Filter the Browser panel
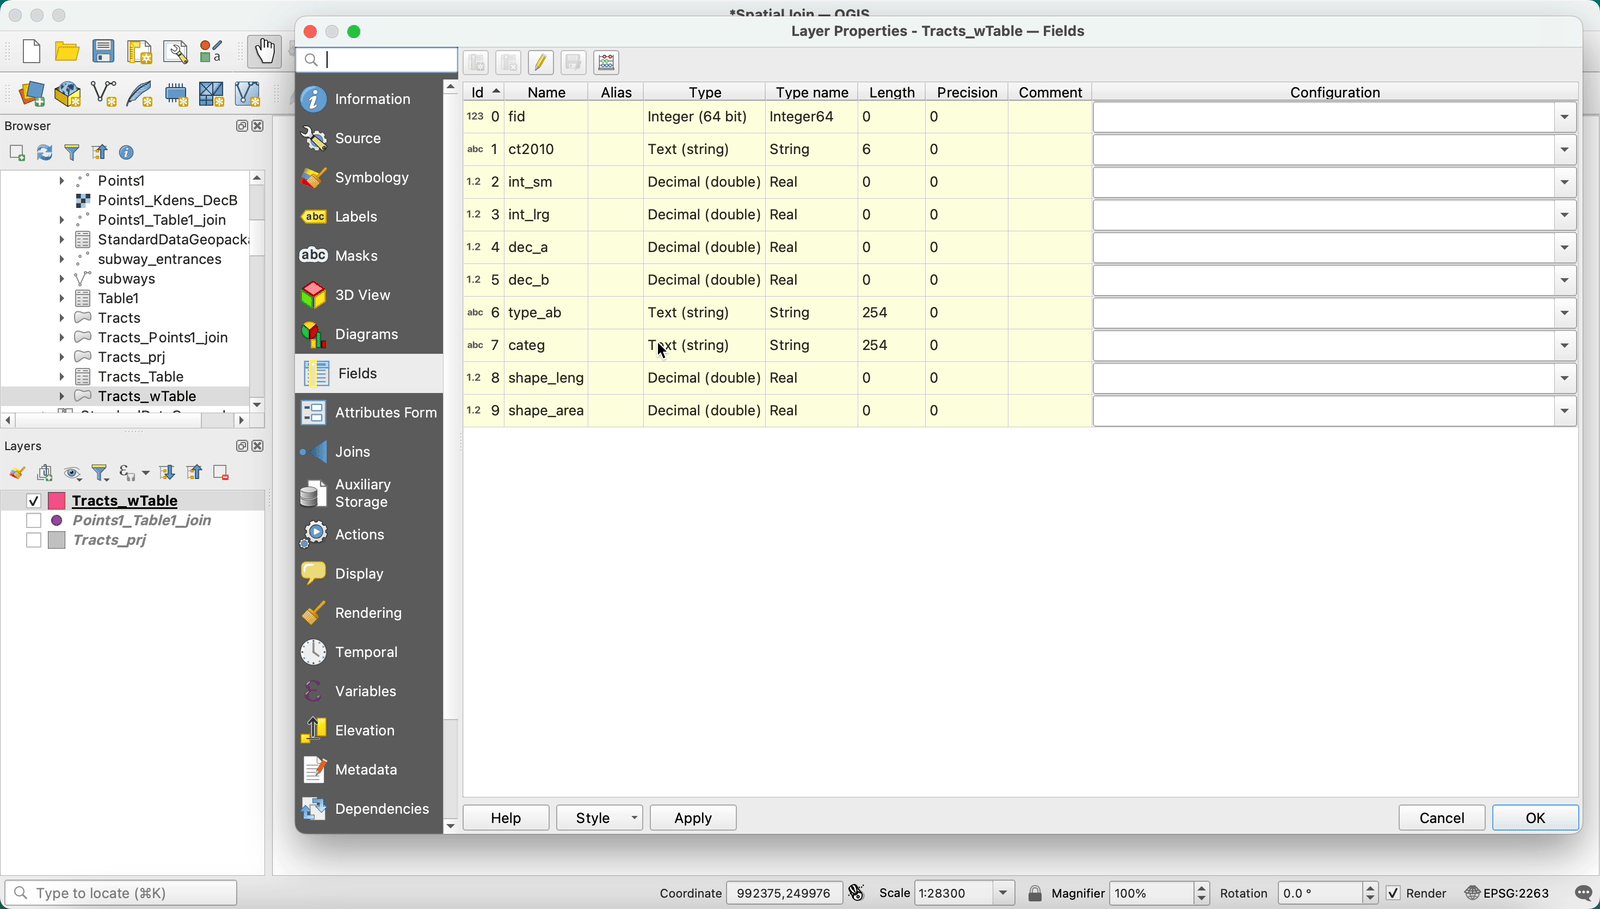The height and width of the screenshot is (909, 1600). click(x=71, y=152)
